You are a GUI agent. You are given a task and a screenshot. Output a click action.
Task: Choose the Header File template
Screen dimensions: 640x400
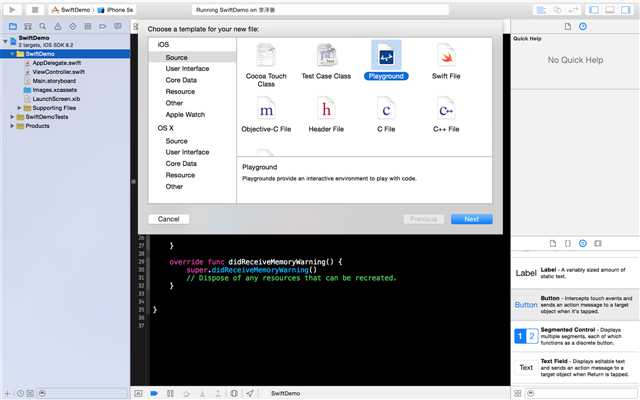[326, 114]
